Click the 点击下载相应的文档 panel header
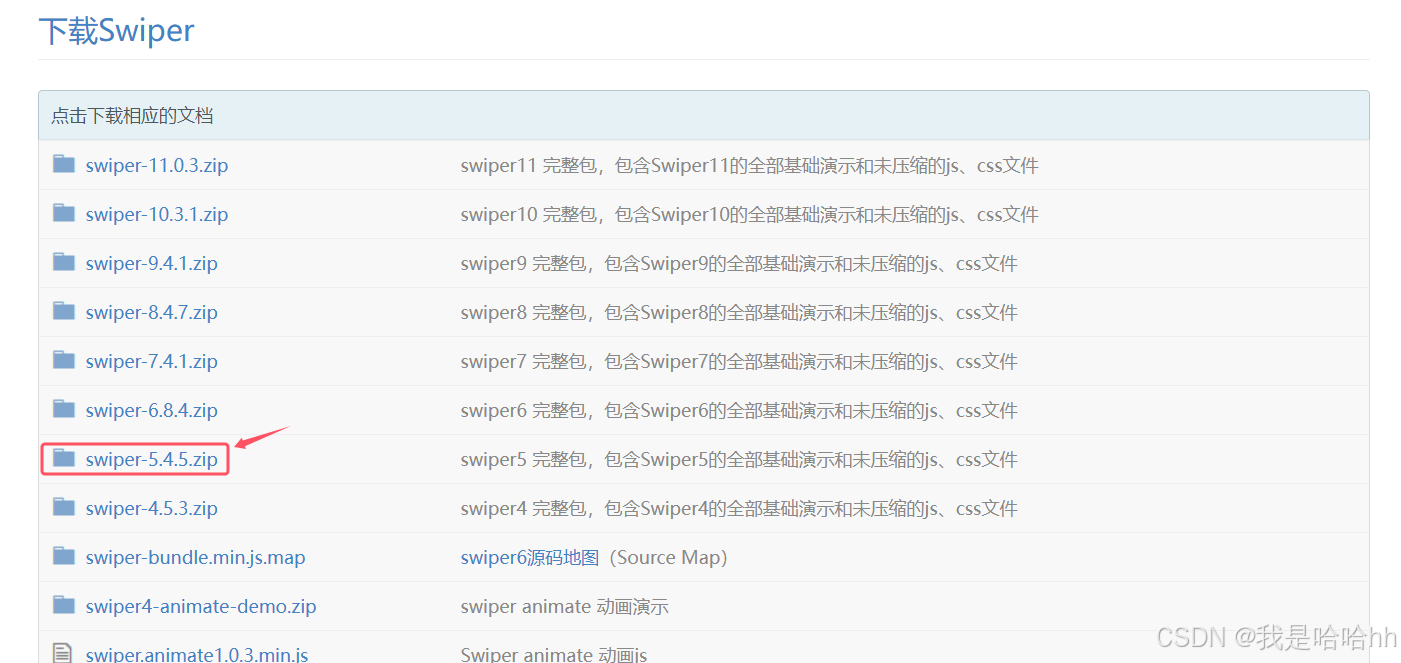Viewport: 1401px width, 663px height. point(703,116)
